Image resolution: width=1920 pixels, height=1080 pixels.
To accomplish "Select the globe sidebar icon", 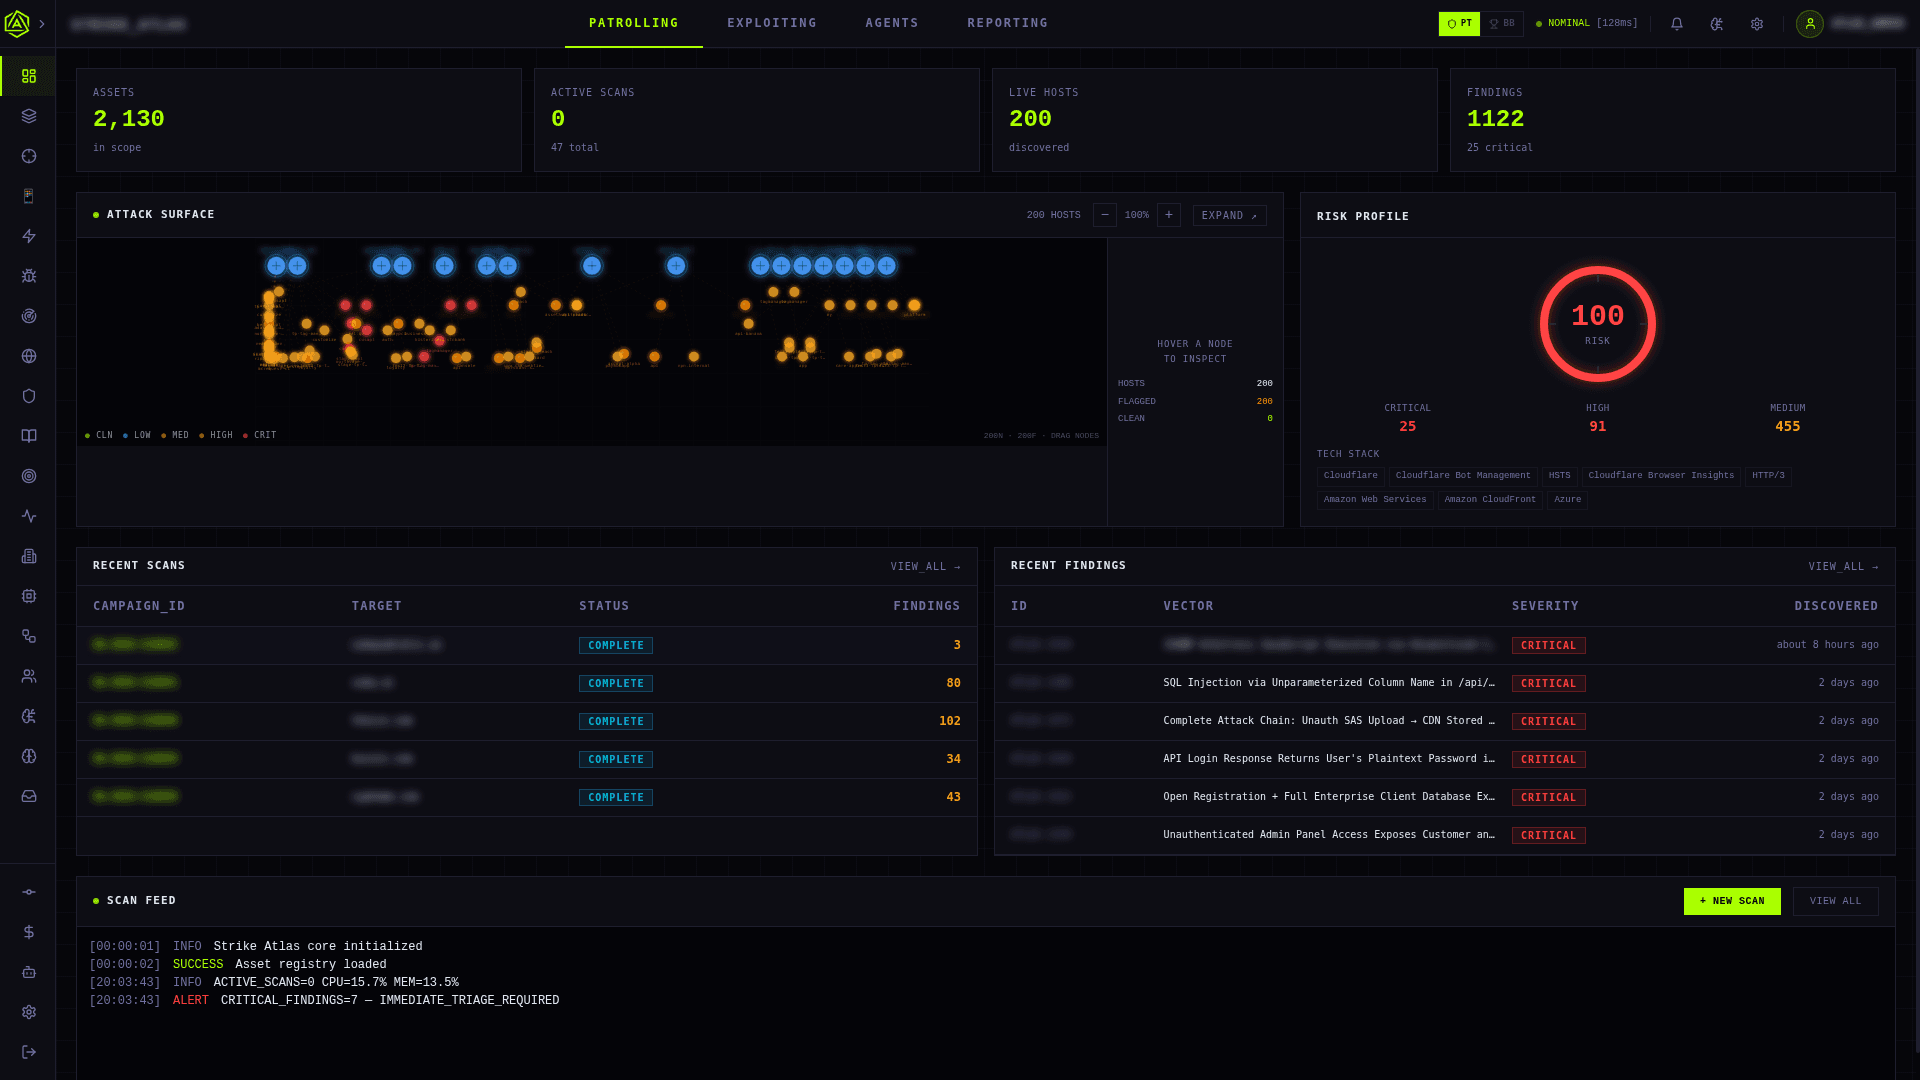I will (29, 356).
